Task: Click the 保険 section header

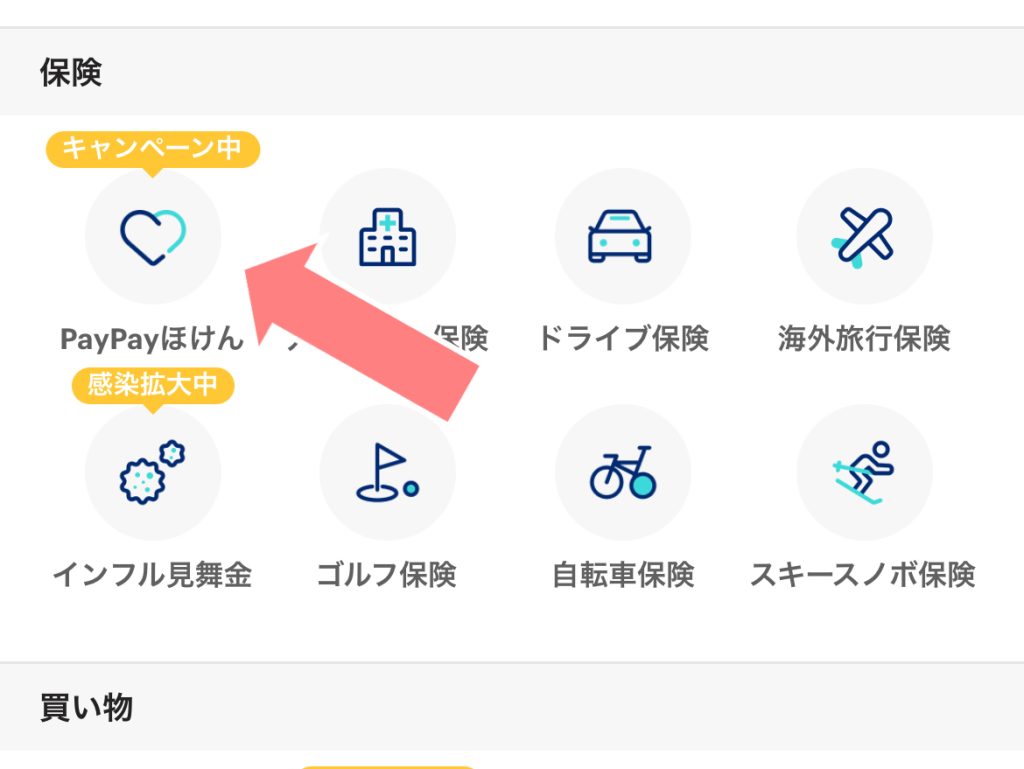Action: 71,72
